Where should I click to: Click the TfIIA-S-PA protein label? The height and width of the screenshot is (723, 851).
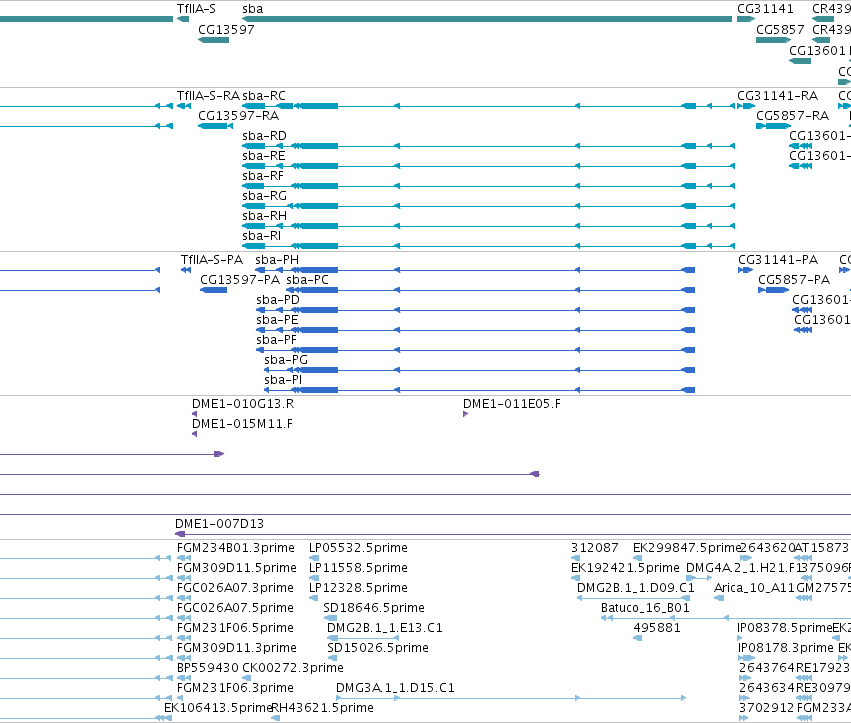(212, 260)
